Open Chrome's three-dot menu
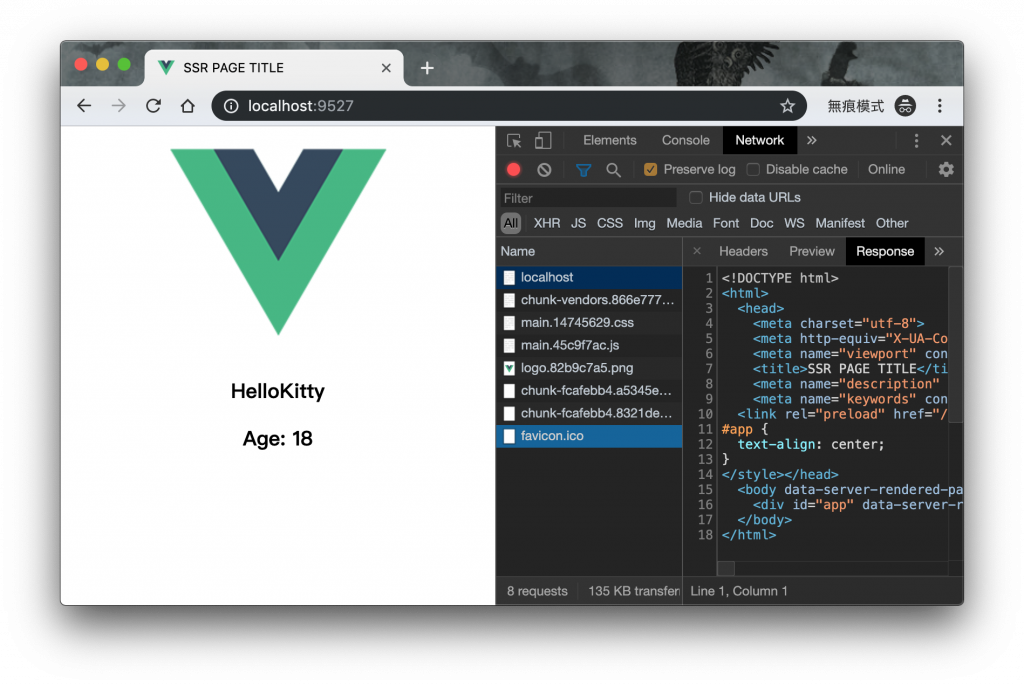 (940, 106)
